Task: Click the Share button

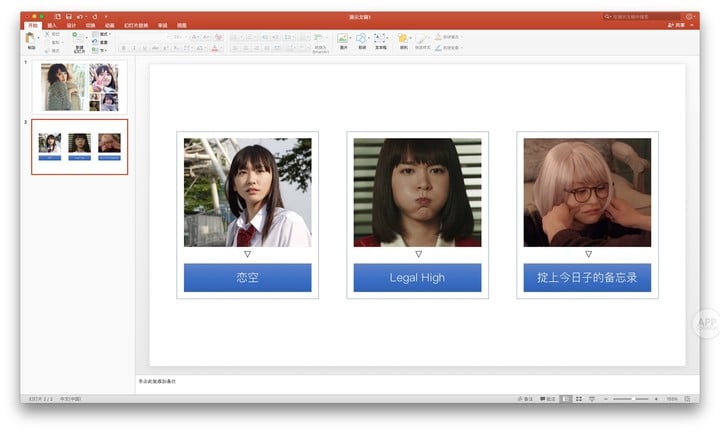Action: [x=676, y=25]
